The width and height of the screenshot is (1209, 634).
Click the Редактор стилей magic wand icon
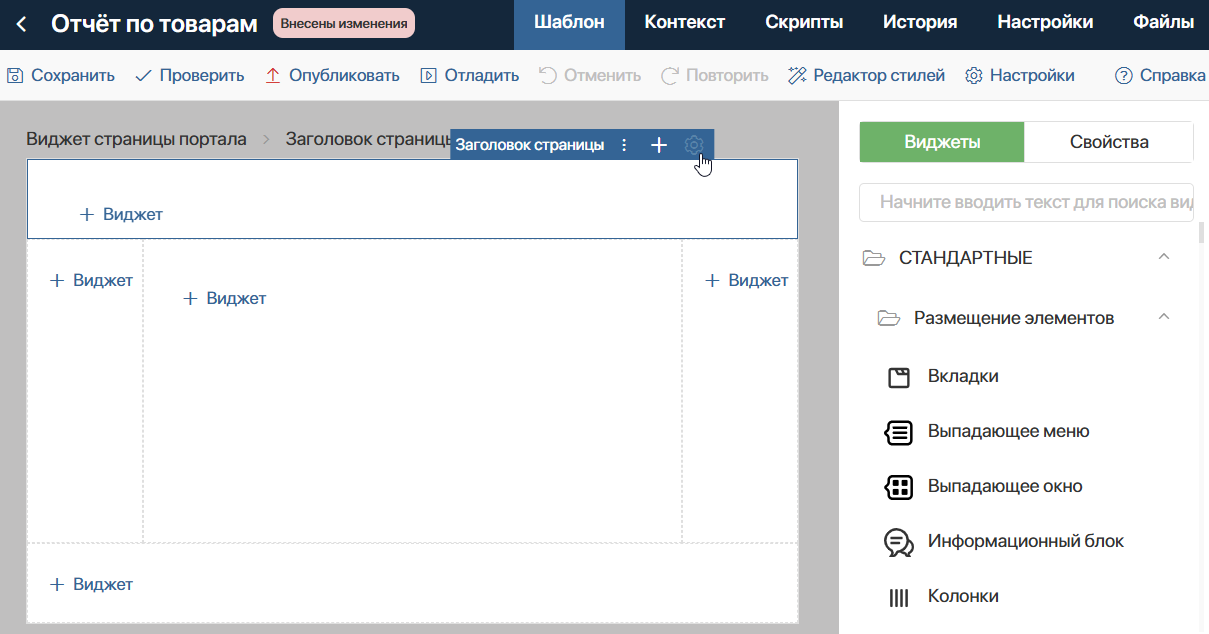point(797,75)
